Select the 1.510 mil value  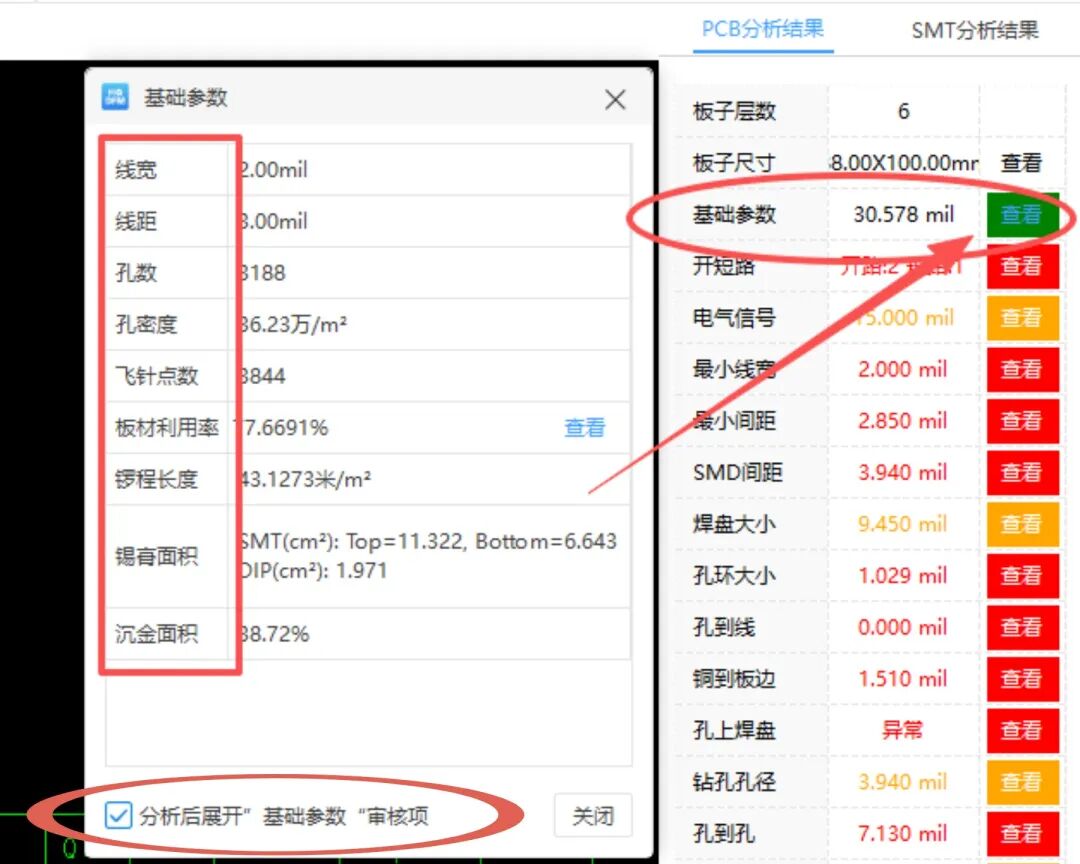[x=902, y=679]
